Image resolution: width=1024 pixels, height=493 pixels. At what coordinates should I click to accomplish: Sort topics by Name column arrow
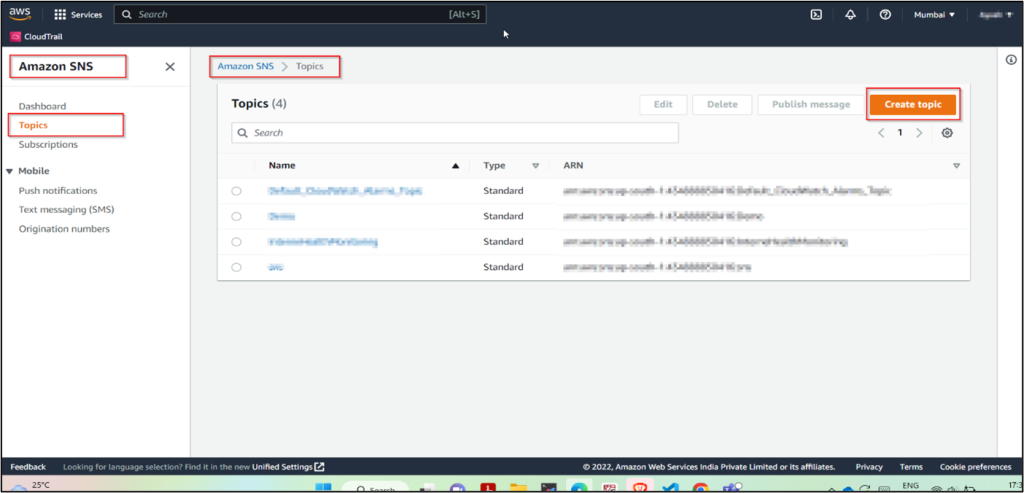456,166
